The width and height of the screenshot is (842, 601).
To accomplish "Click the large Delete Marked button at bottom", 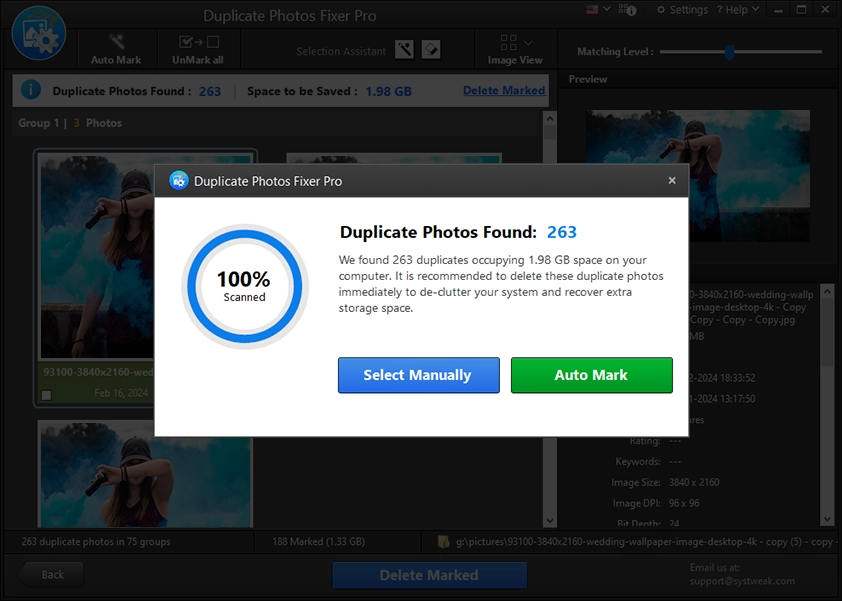I will pos(429,575).
